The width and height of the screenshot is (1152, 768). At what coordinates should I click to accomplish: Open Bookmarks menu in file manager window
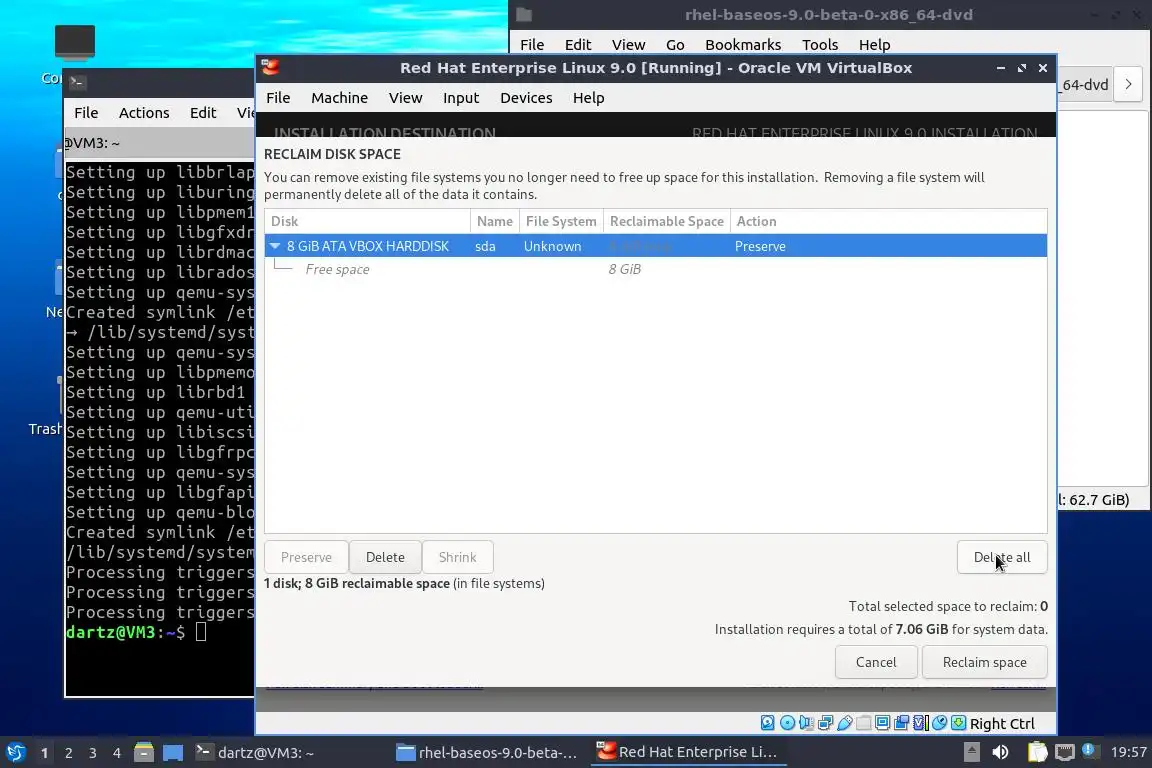click(x=743, y=45)
